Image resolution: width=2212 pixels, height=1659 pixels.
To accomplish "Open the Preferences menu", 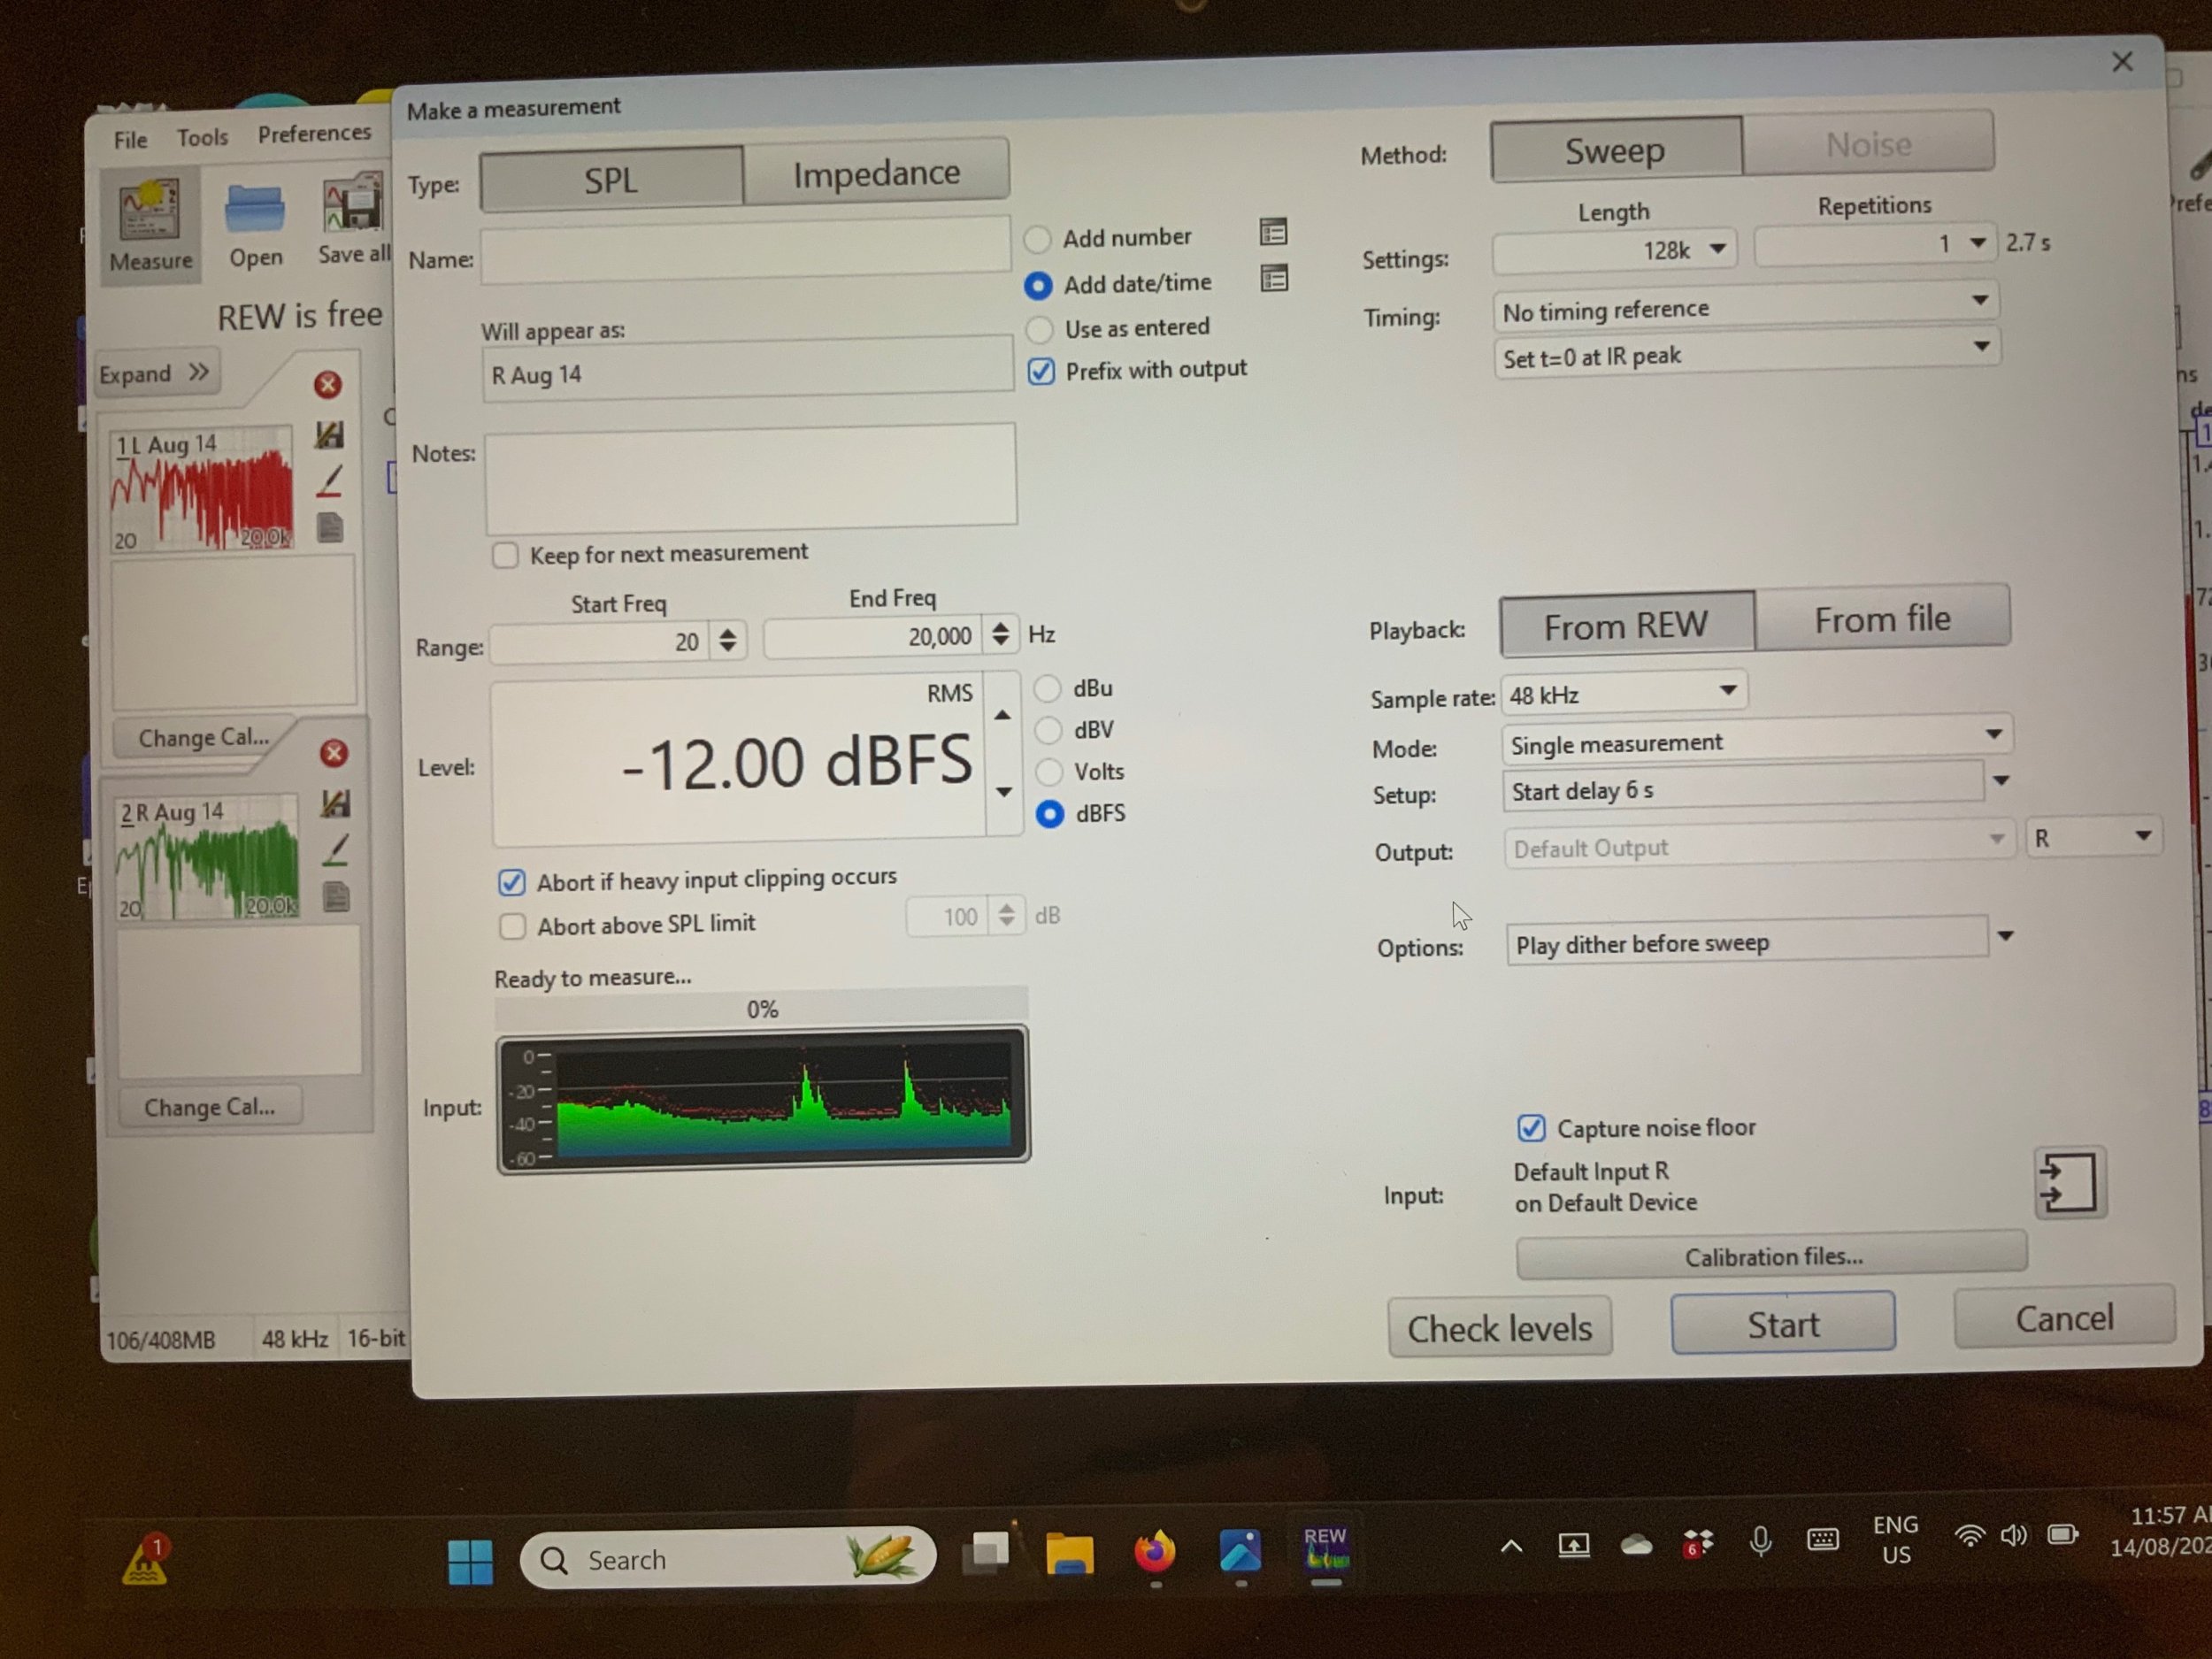I will tap(314, 134).
